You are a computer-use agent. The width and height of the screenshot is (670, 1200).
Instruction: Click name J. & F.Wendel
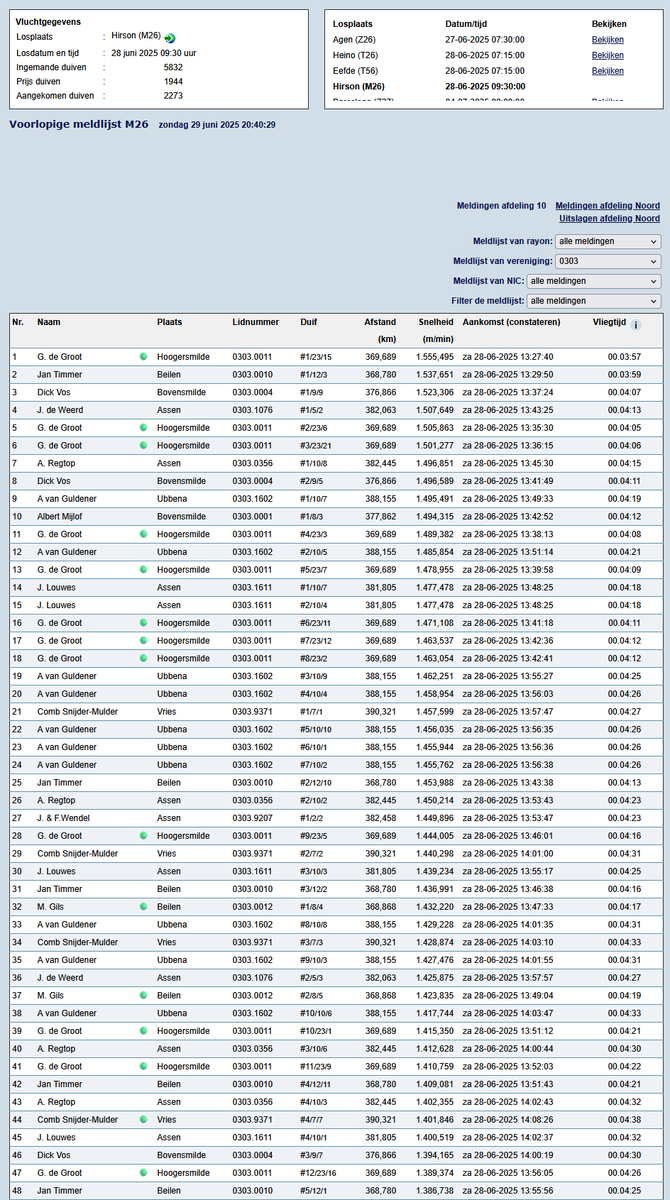[x=64, y=818]
